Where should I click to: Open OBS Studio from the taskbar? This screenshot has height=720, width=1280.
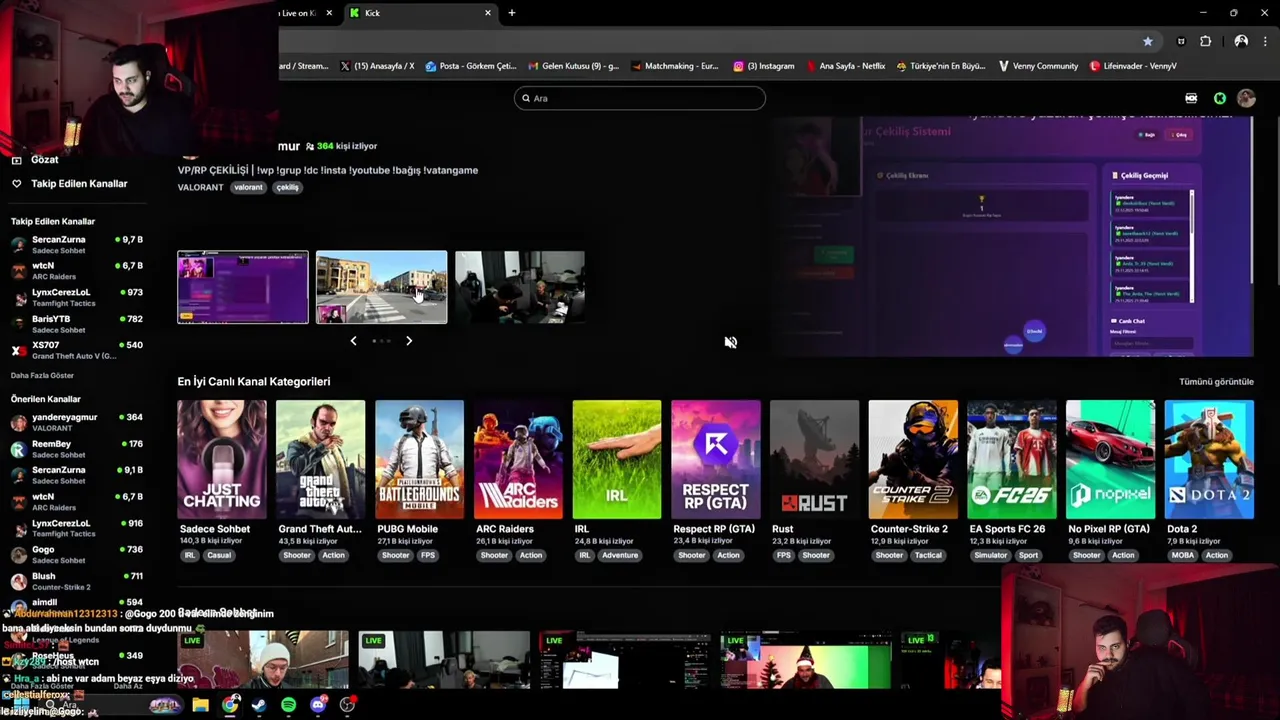[347, 705]
